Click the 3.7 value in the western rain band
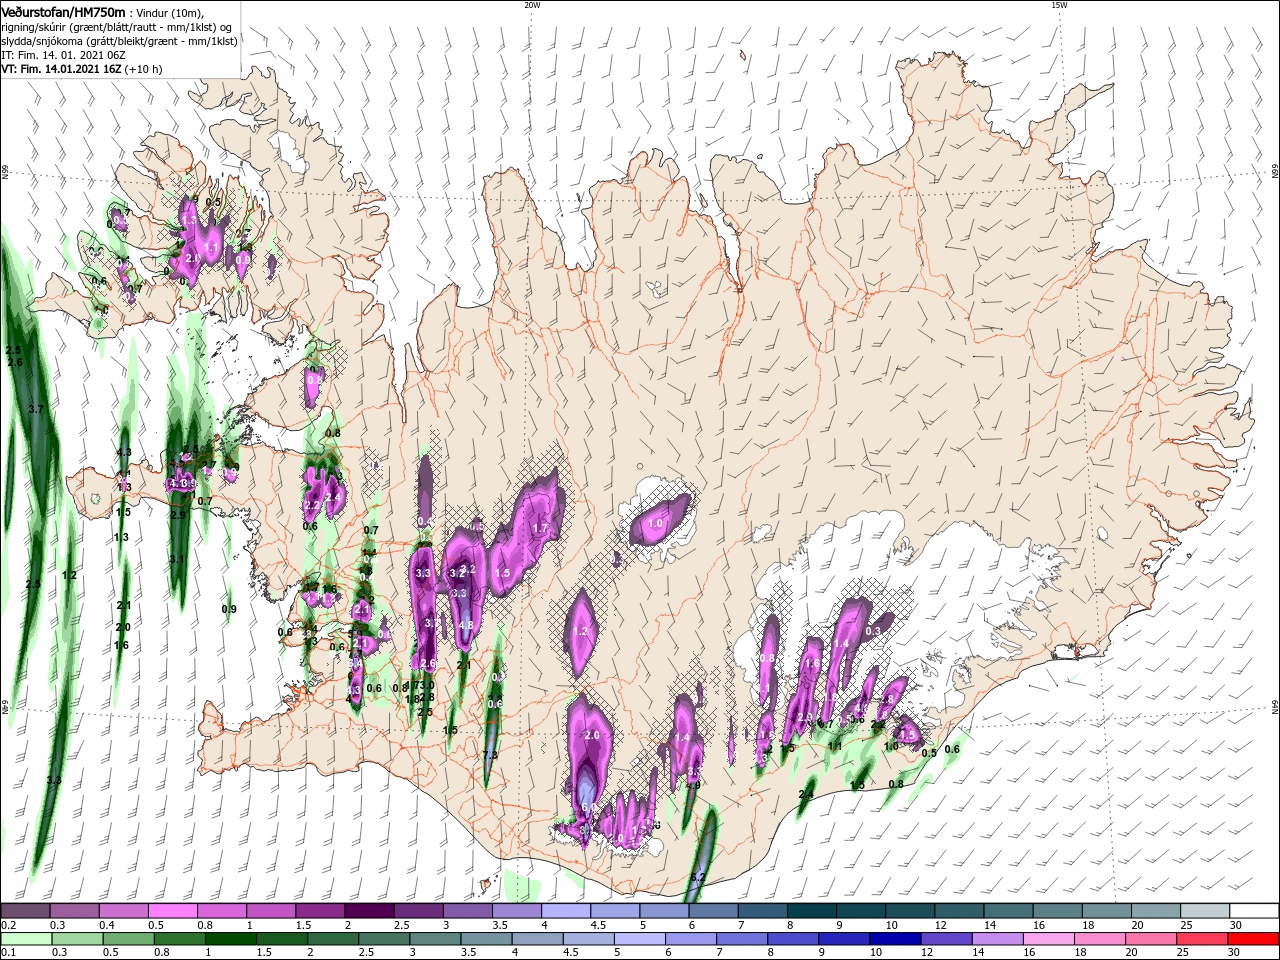 (37, 409)
